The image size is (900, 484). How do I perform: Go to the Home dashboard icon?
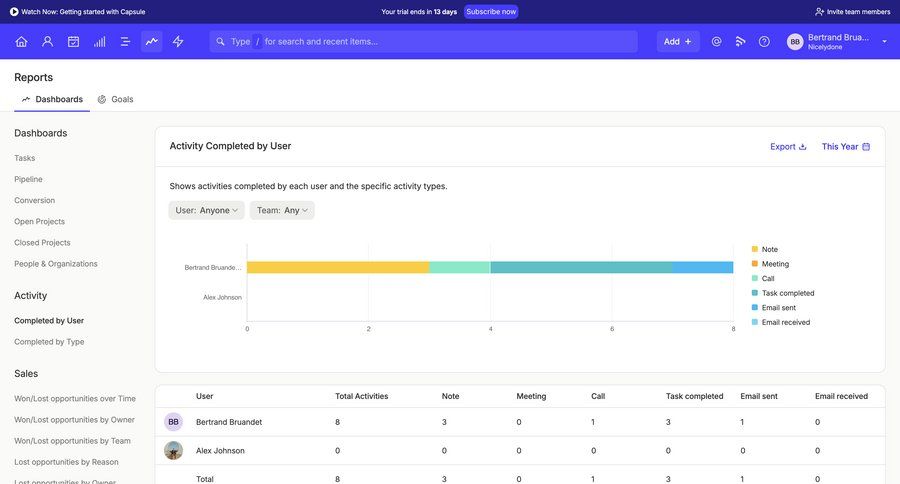pyautogui.click(x=21, y=42)
